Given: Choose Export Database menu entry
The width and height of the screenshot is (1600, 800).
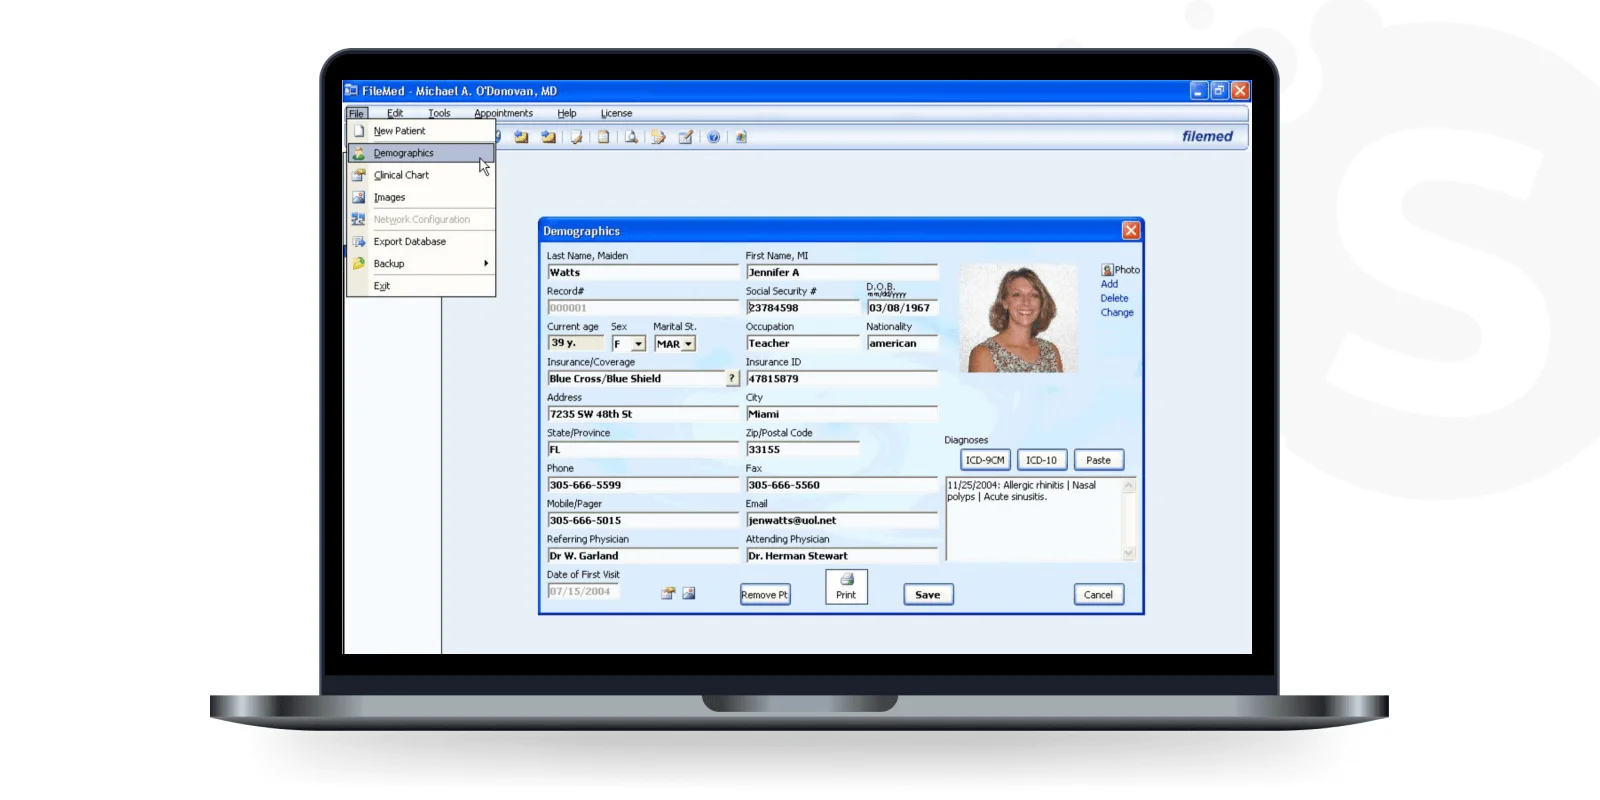Looking at the screenshot, I should pos(410,242).
